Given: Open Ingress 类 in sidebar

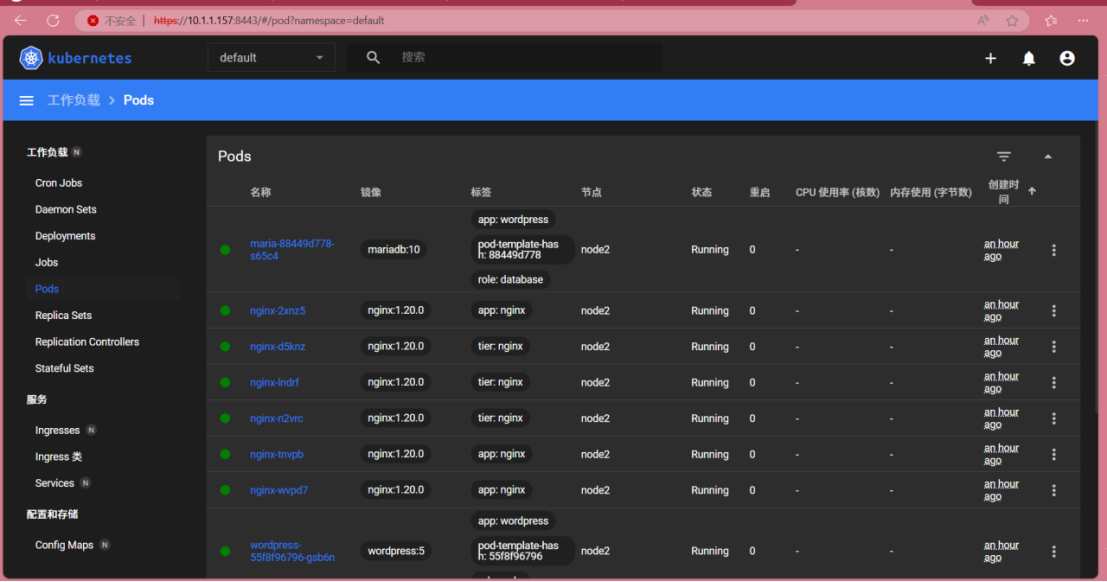Looking at the screenshot, I should pyautogui.click(x=59, y=457).
